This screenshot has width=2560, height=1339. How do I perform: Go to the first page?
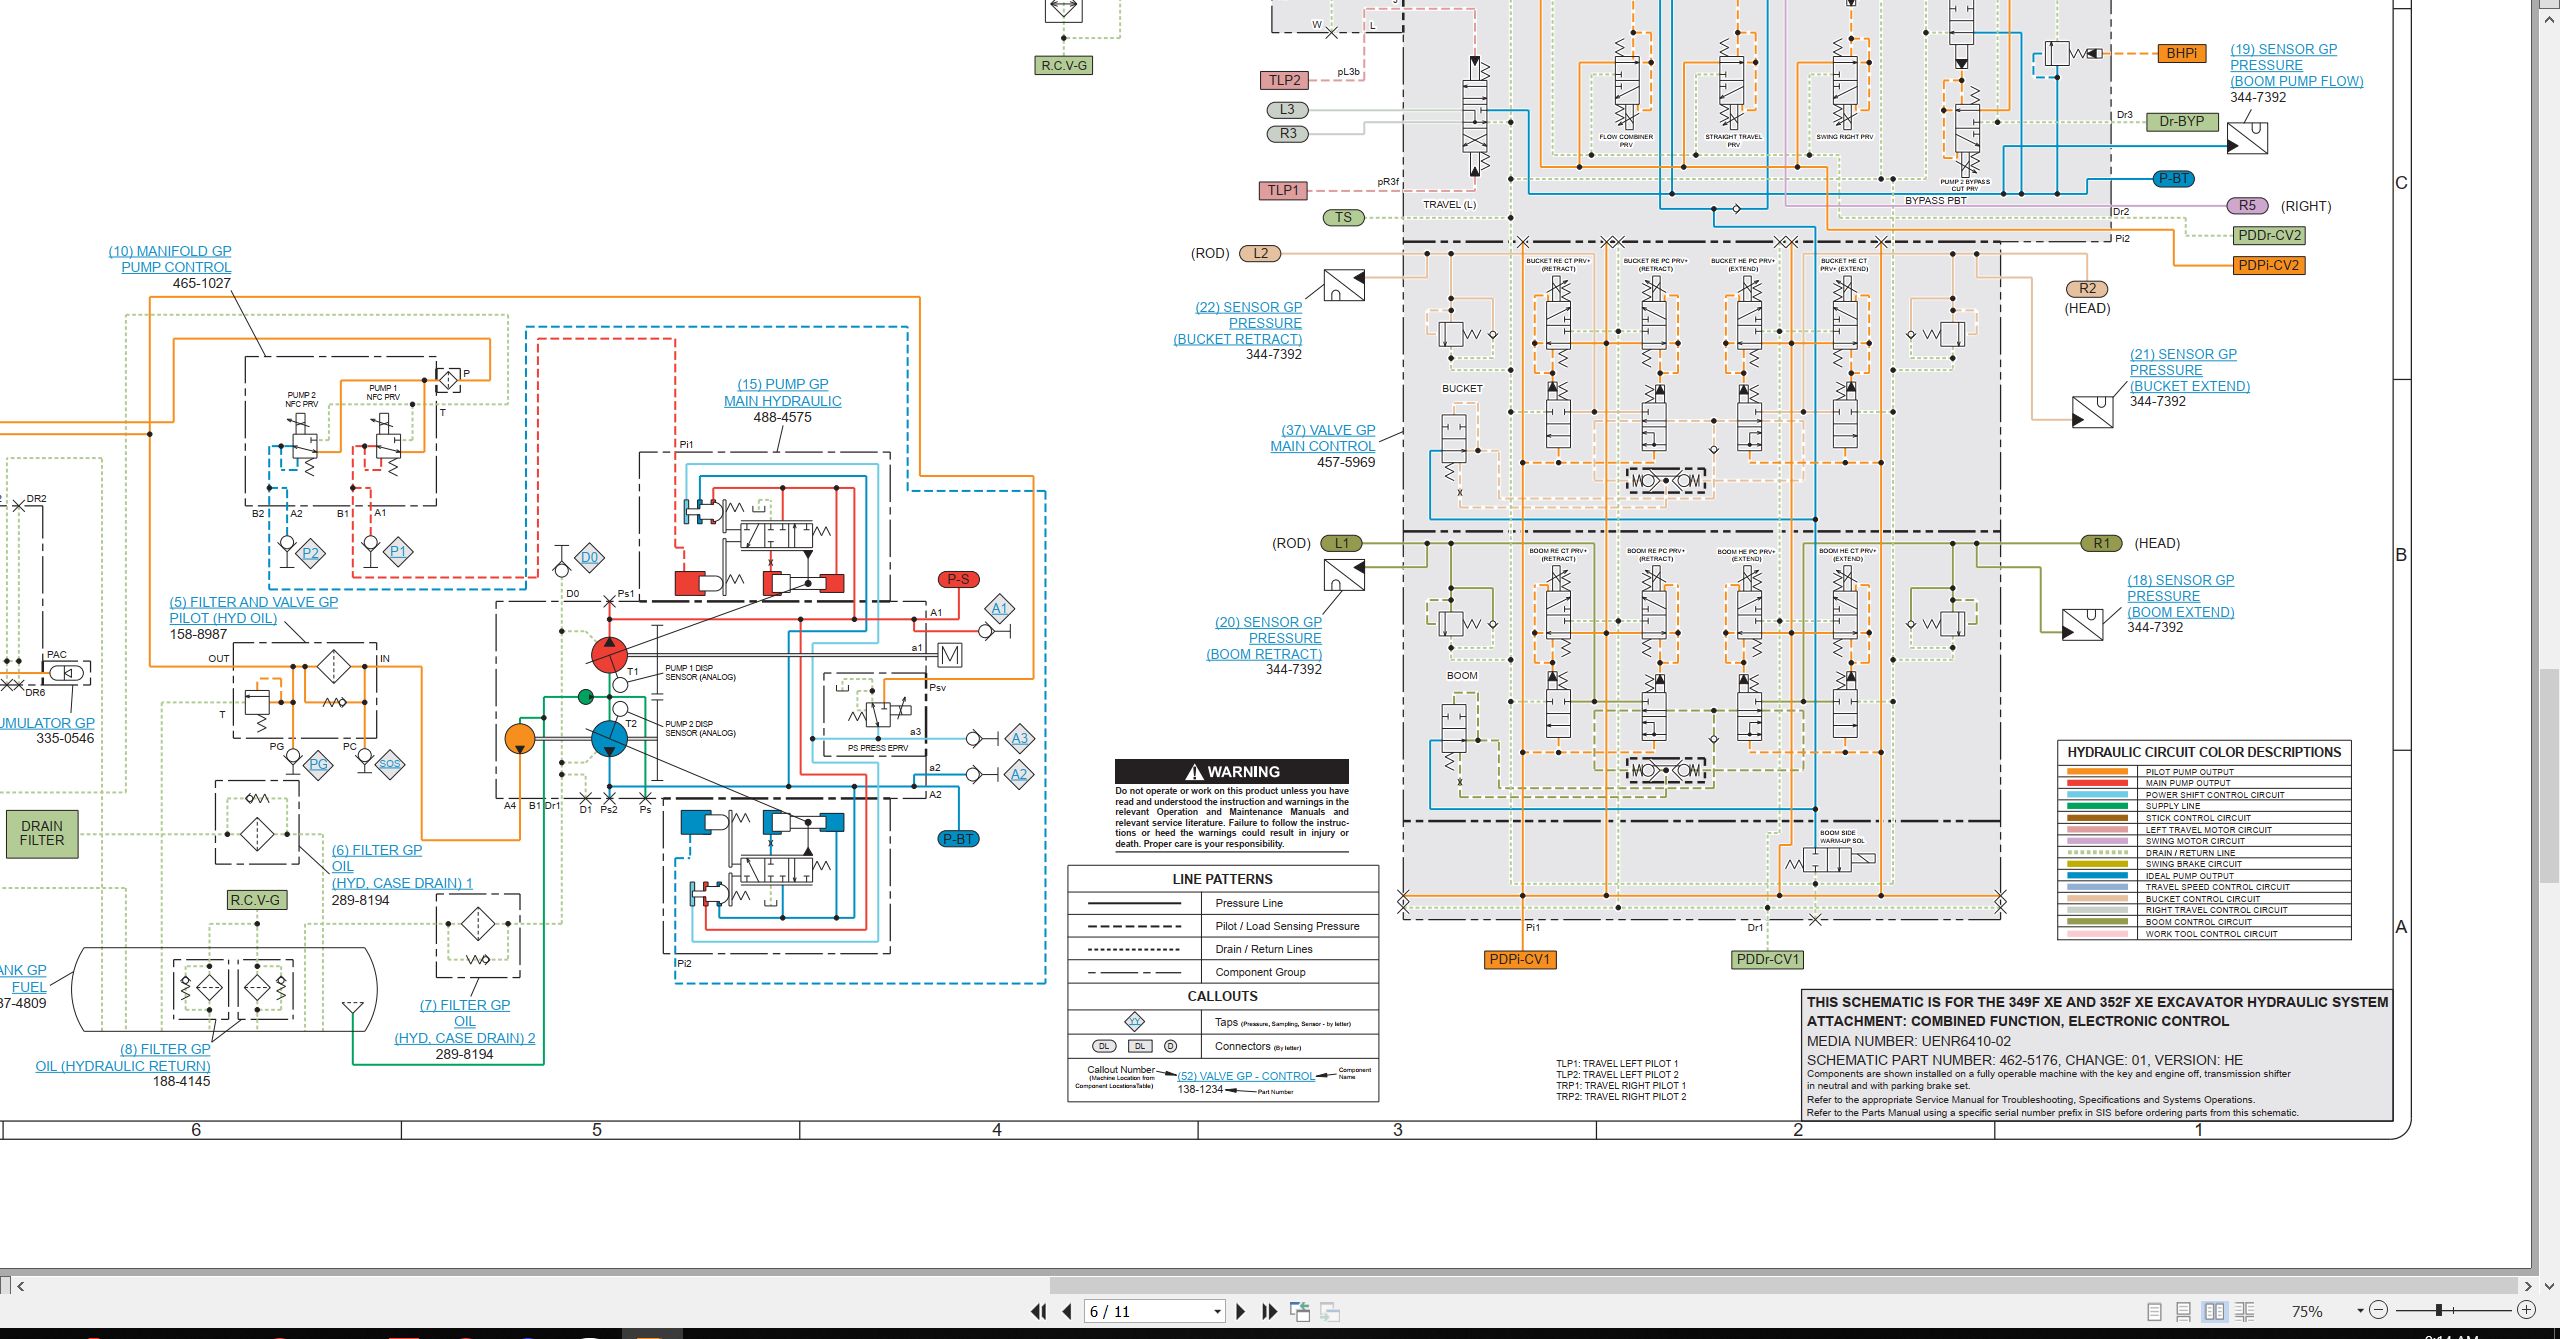pos(1039,1311)
